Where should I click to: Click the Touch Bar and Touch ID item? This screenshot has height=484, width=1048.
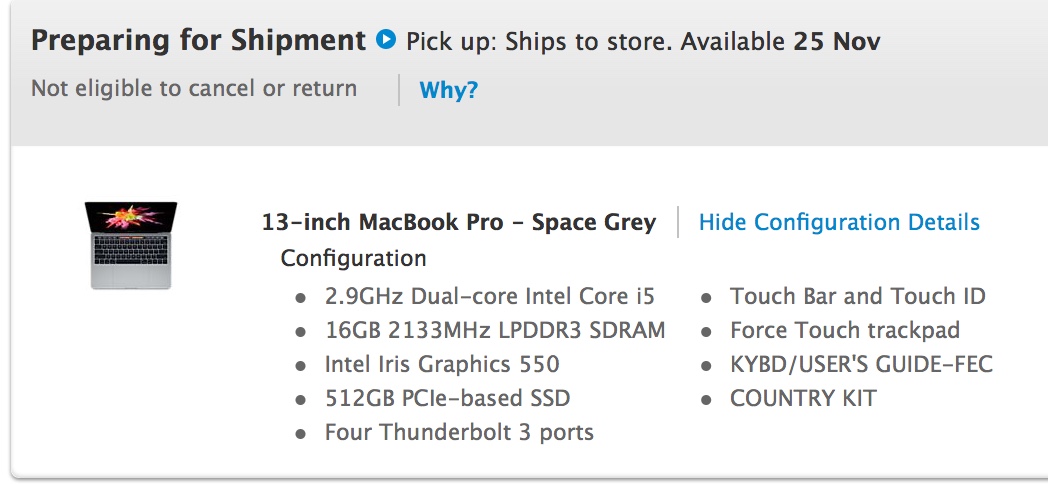(x=858, y=295)
